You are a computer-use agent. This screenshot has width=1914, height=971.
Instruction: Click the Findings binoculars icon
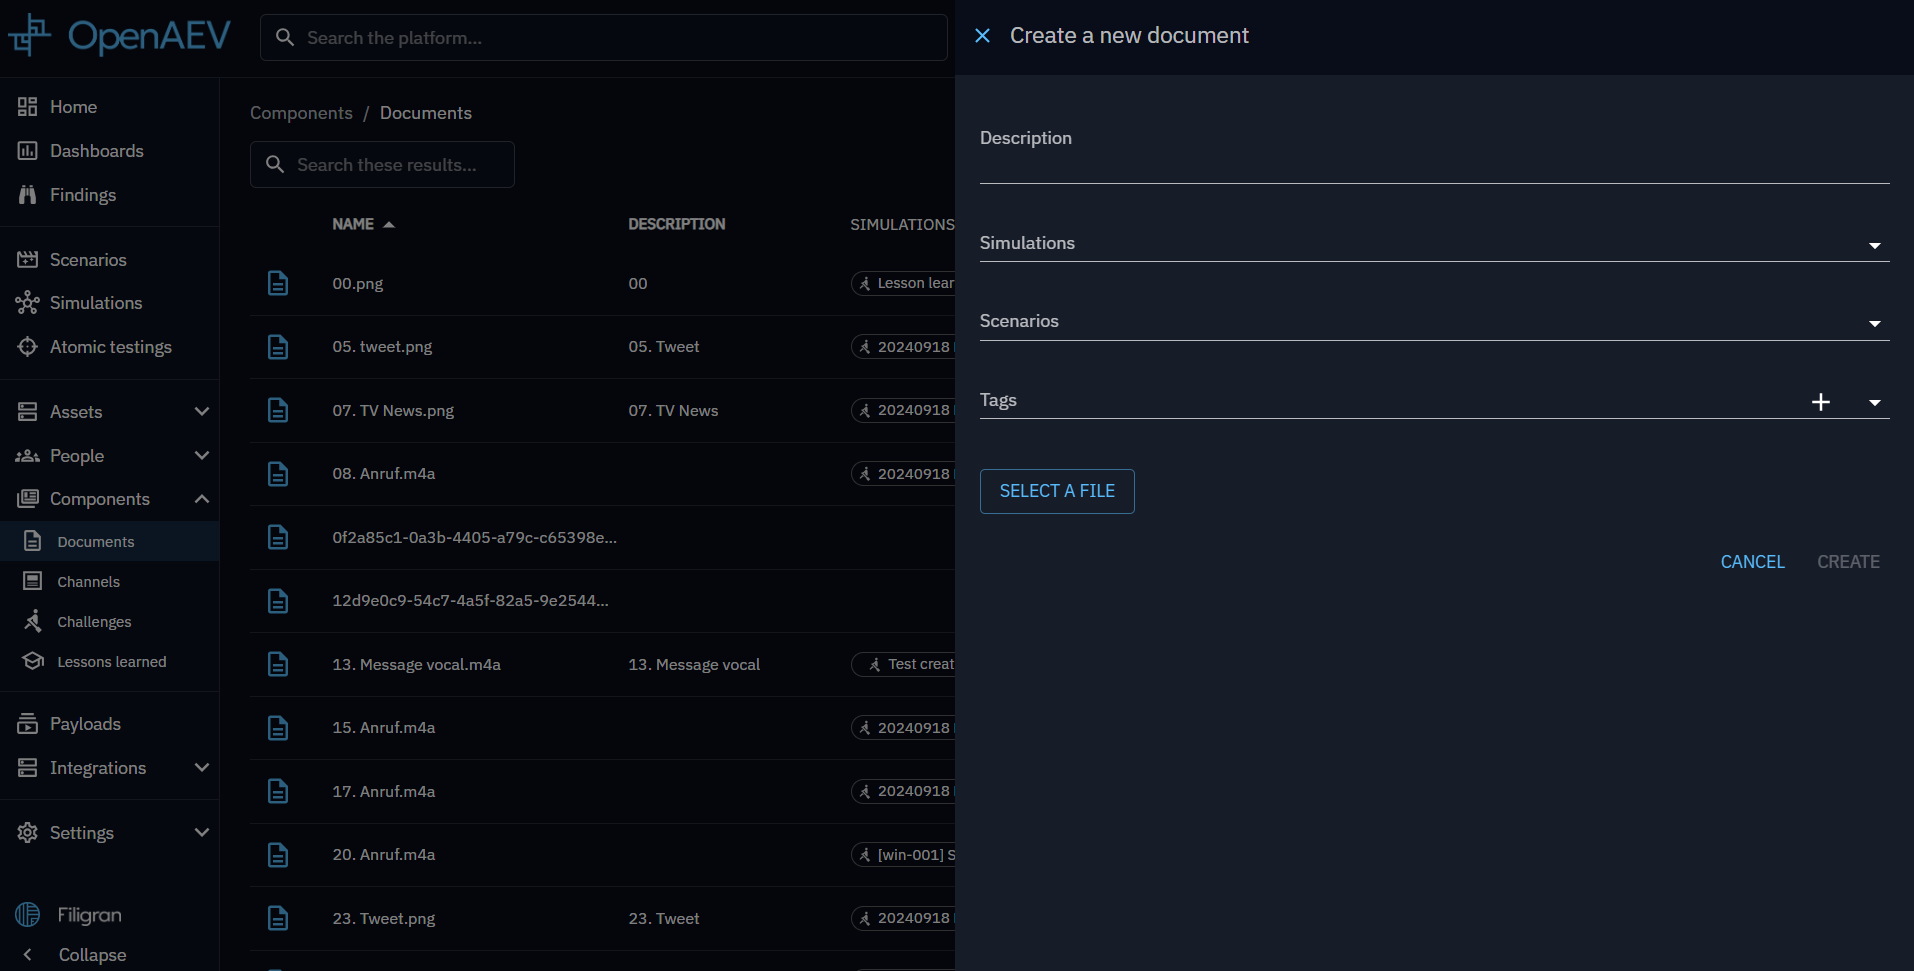27,195
